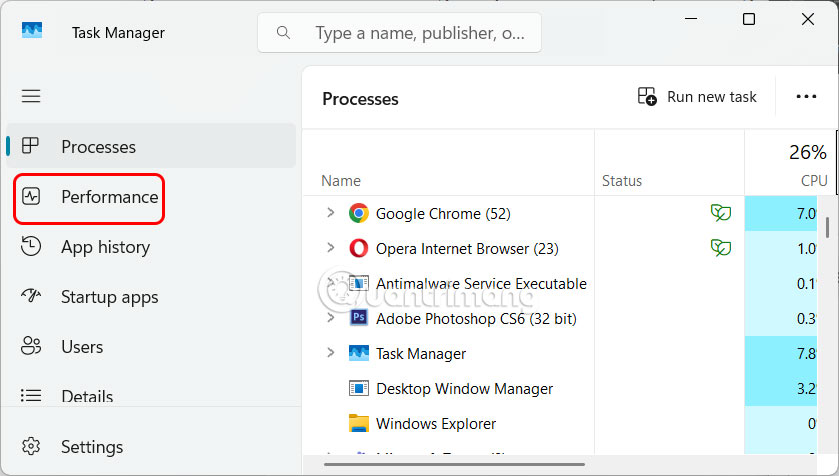This screenshot has height=476, width=839.
Task: Open the Details page
Action: (151, 396)
